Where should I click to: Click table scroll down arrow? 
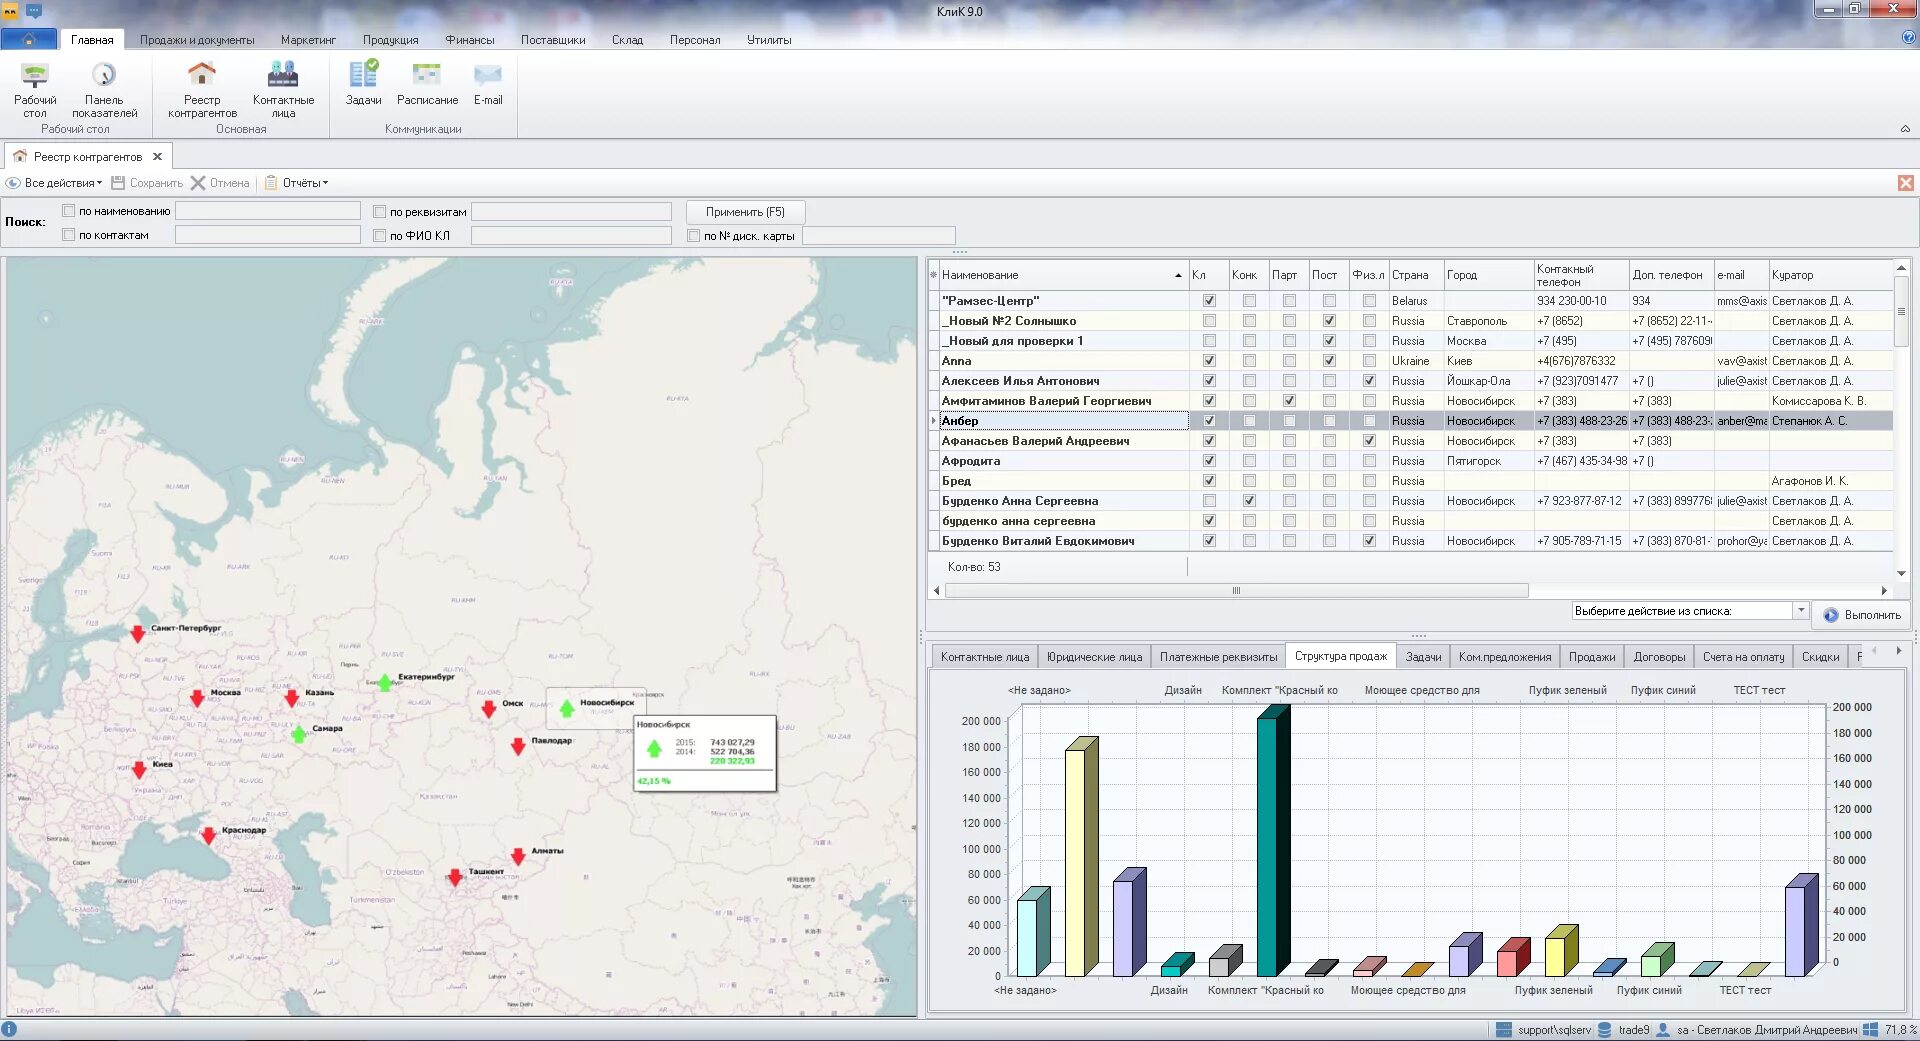(x=1901, y=573)
